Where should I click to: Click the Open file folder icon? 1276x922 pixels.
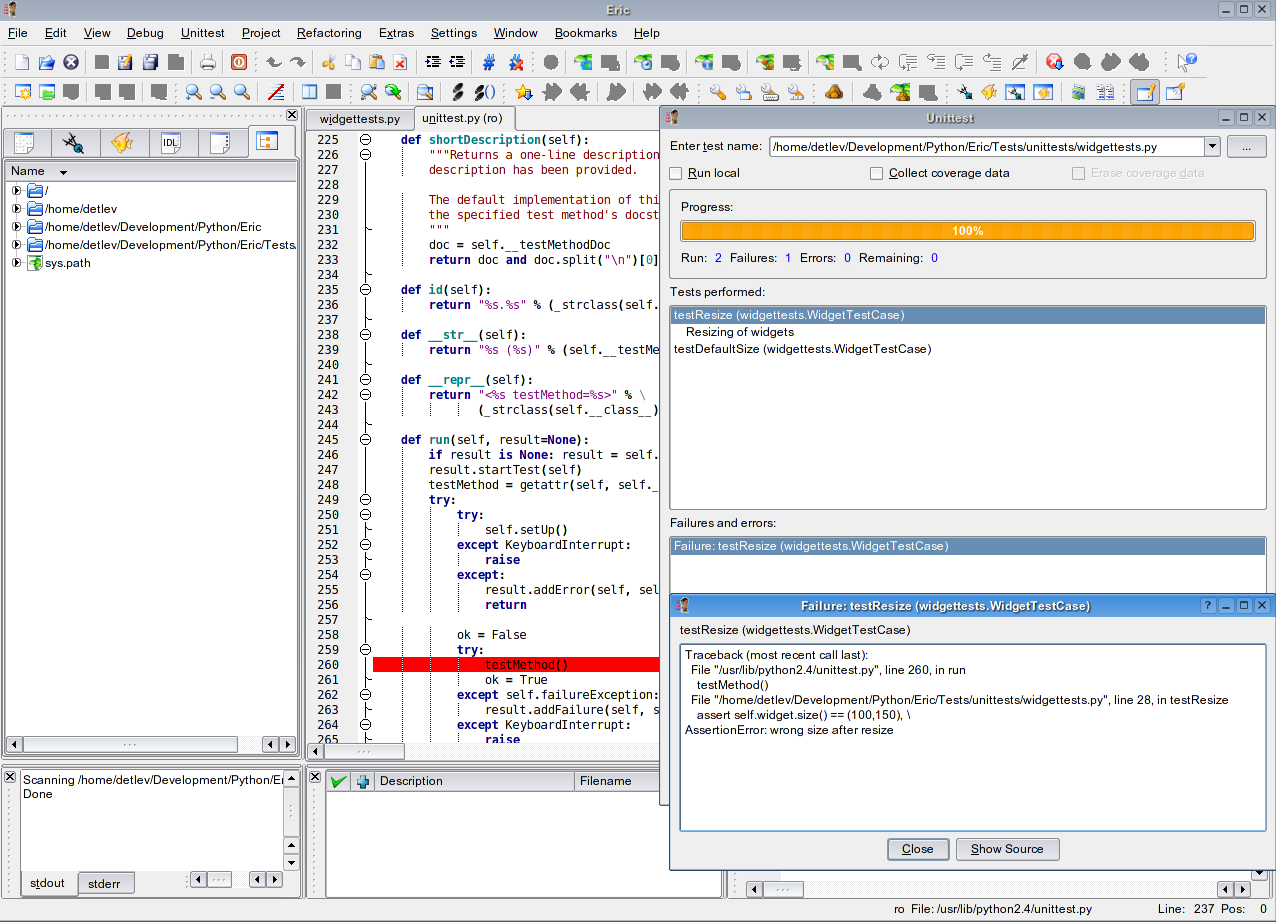46,62
